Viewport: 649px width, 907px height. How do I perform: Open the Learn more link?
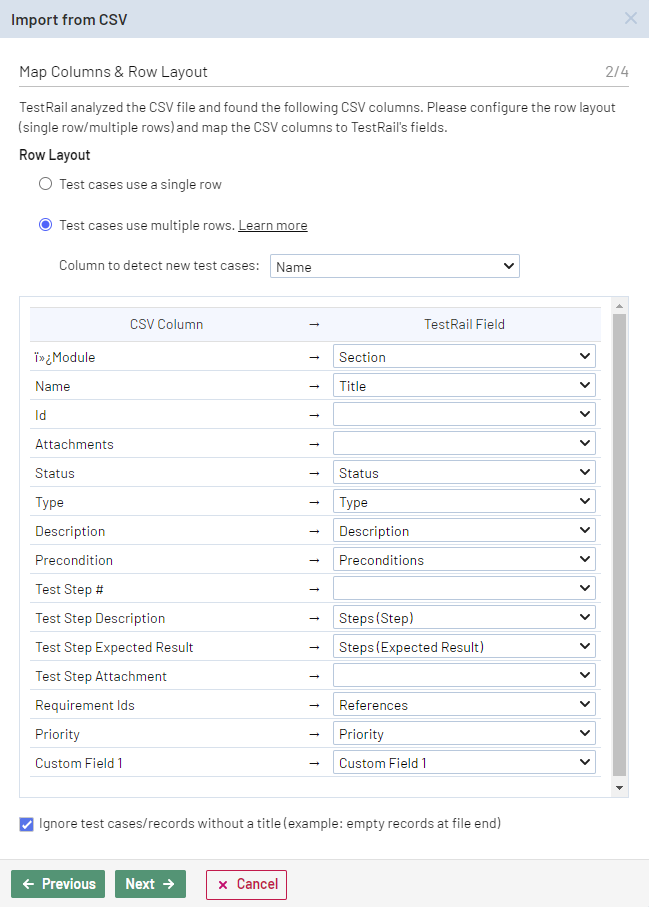(272, 226)
